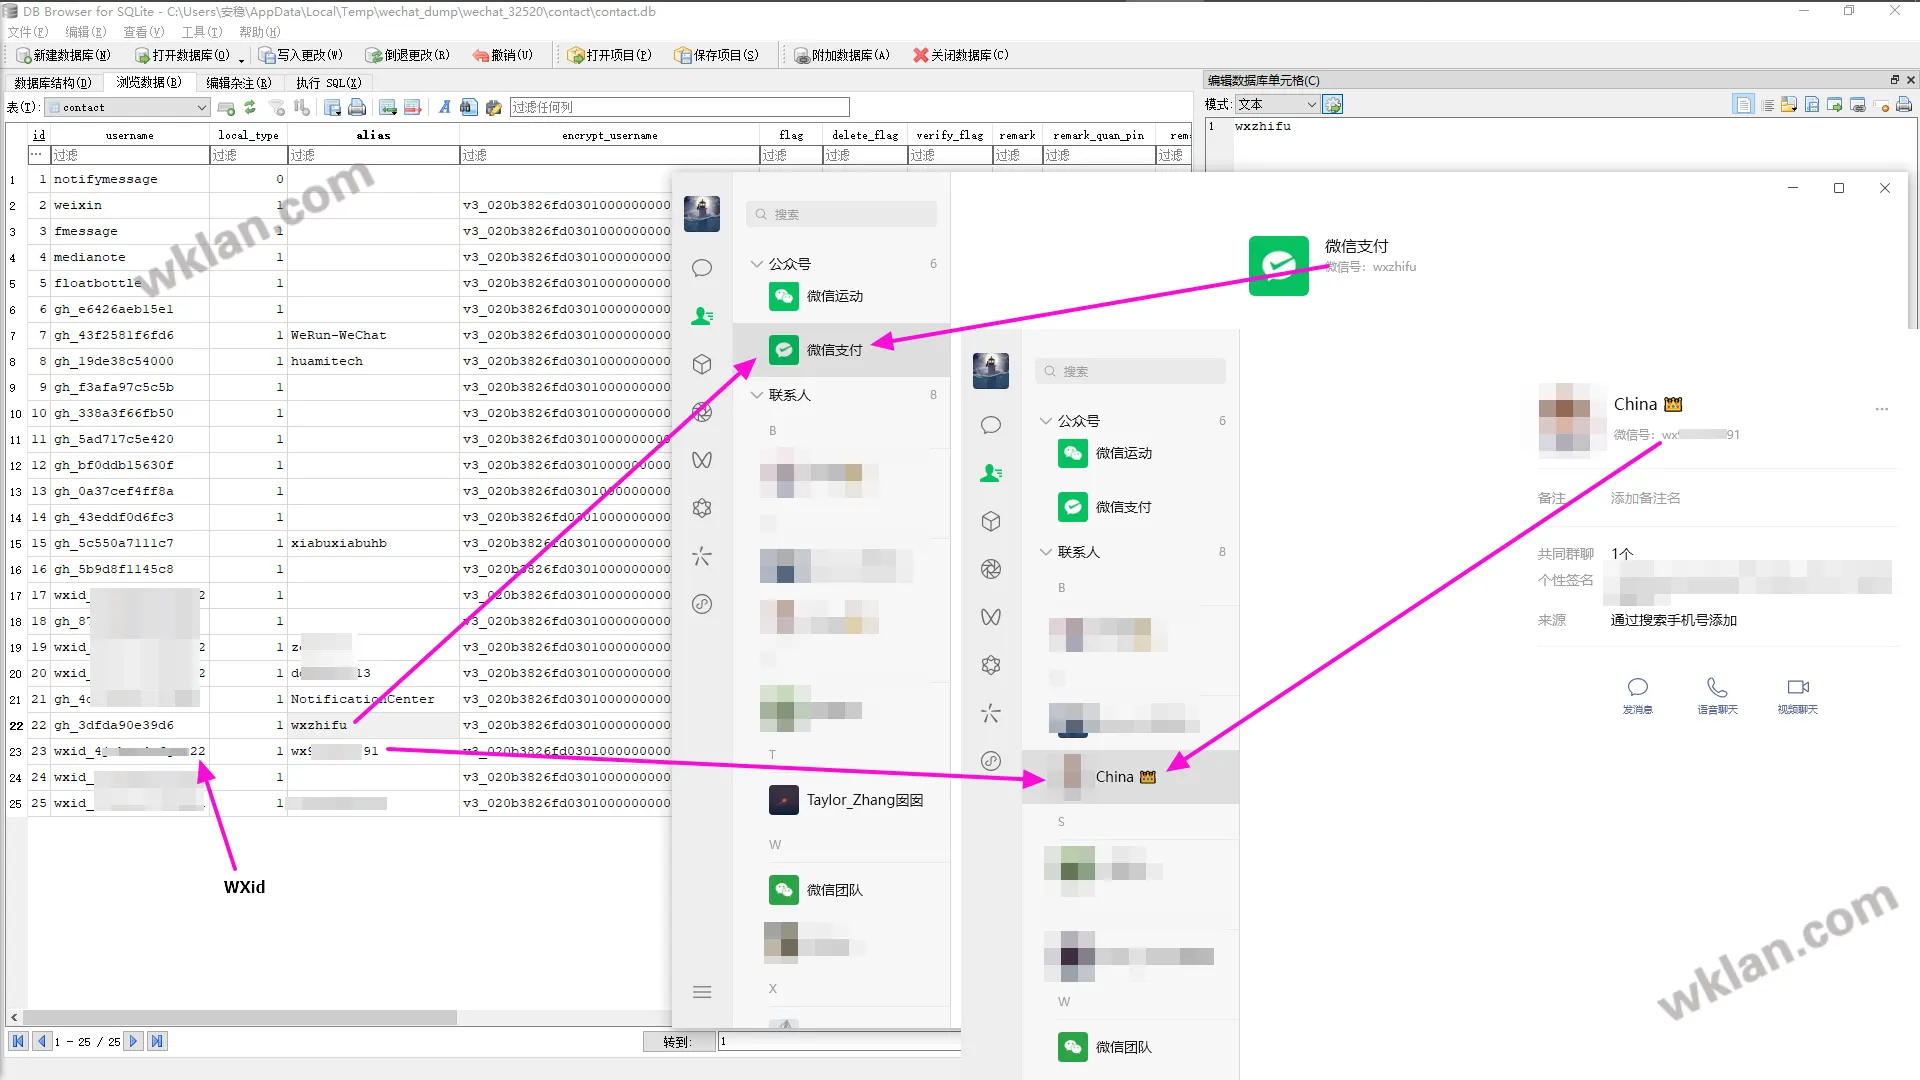Click the import-from-file folder icon in cell editor
The height and width of the screenshot is (1080, 1920).
pyautogui.click(x=1789, y=104)
